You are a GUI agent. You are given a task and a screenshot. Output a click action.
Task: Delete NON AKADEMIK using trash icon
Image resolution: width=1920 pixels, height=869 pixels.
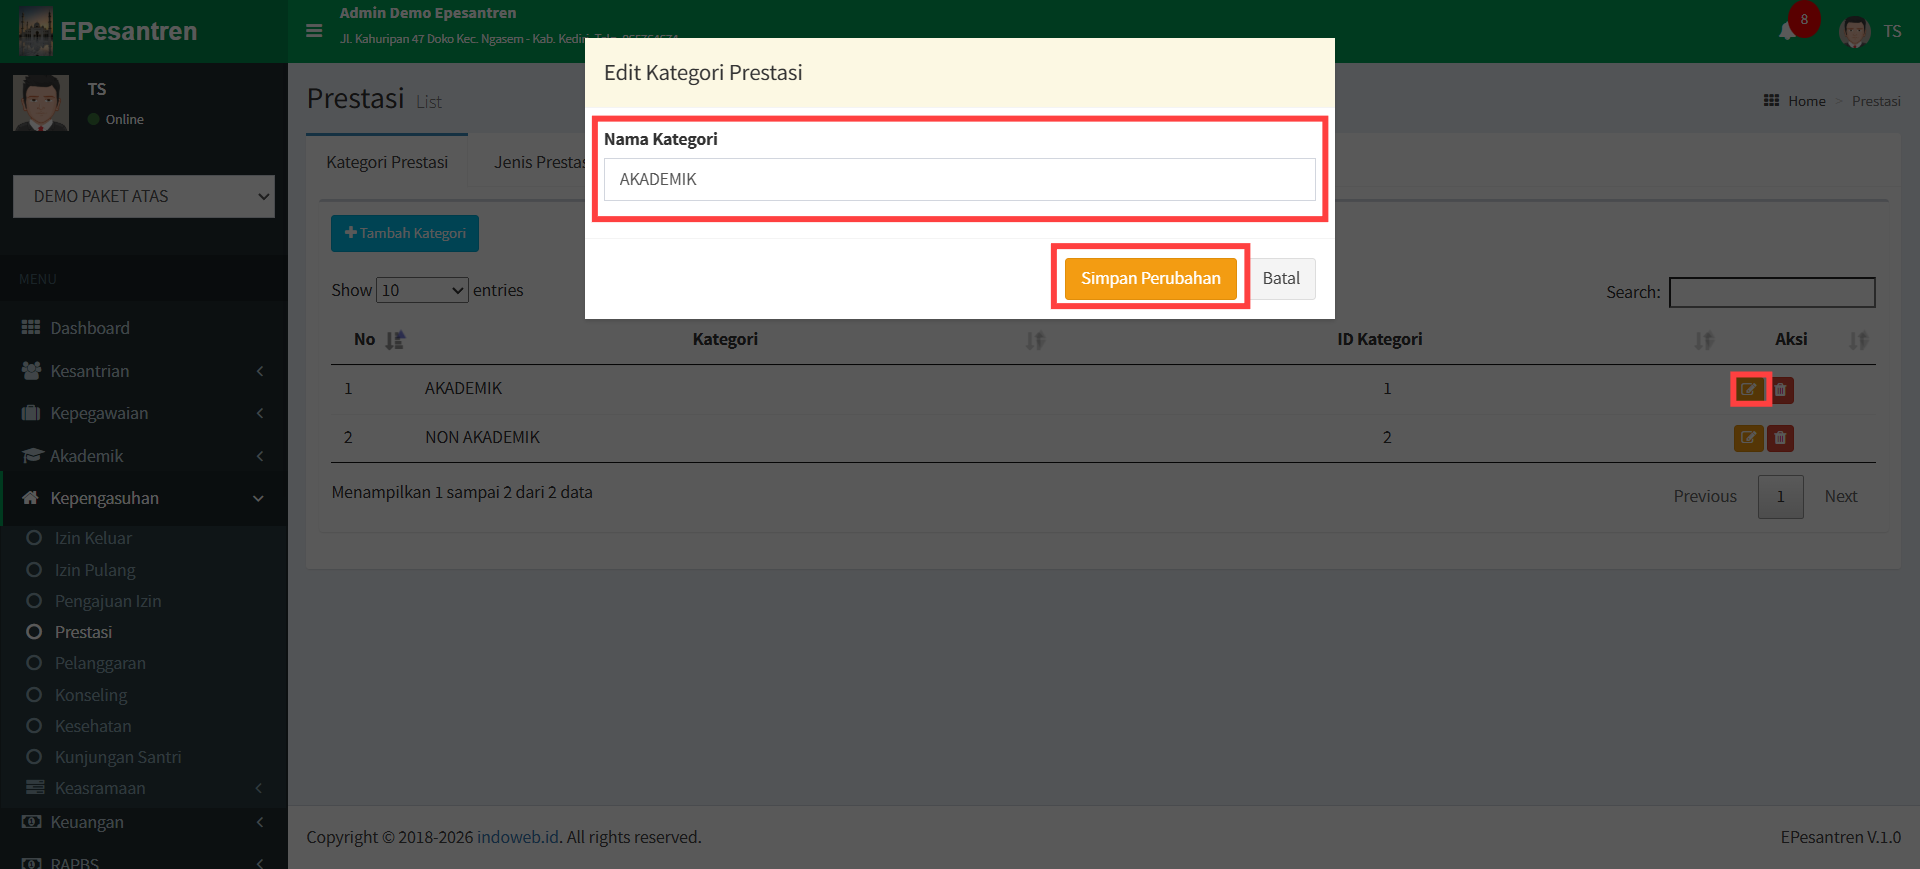(x=1780, y=438)
